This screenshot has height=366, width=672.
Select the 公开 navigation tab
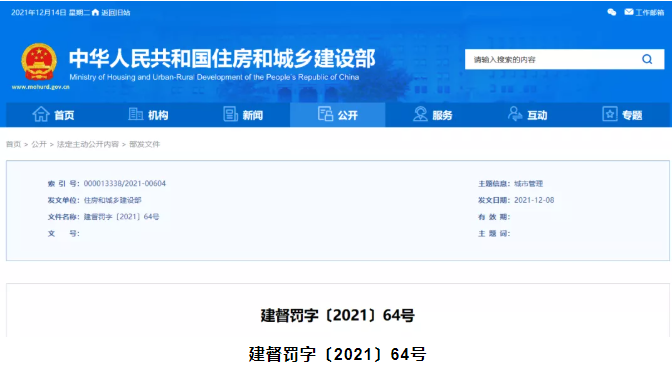click(338, 115)
